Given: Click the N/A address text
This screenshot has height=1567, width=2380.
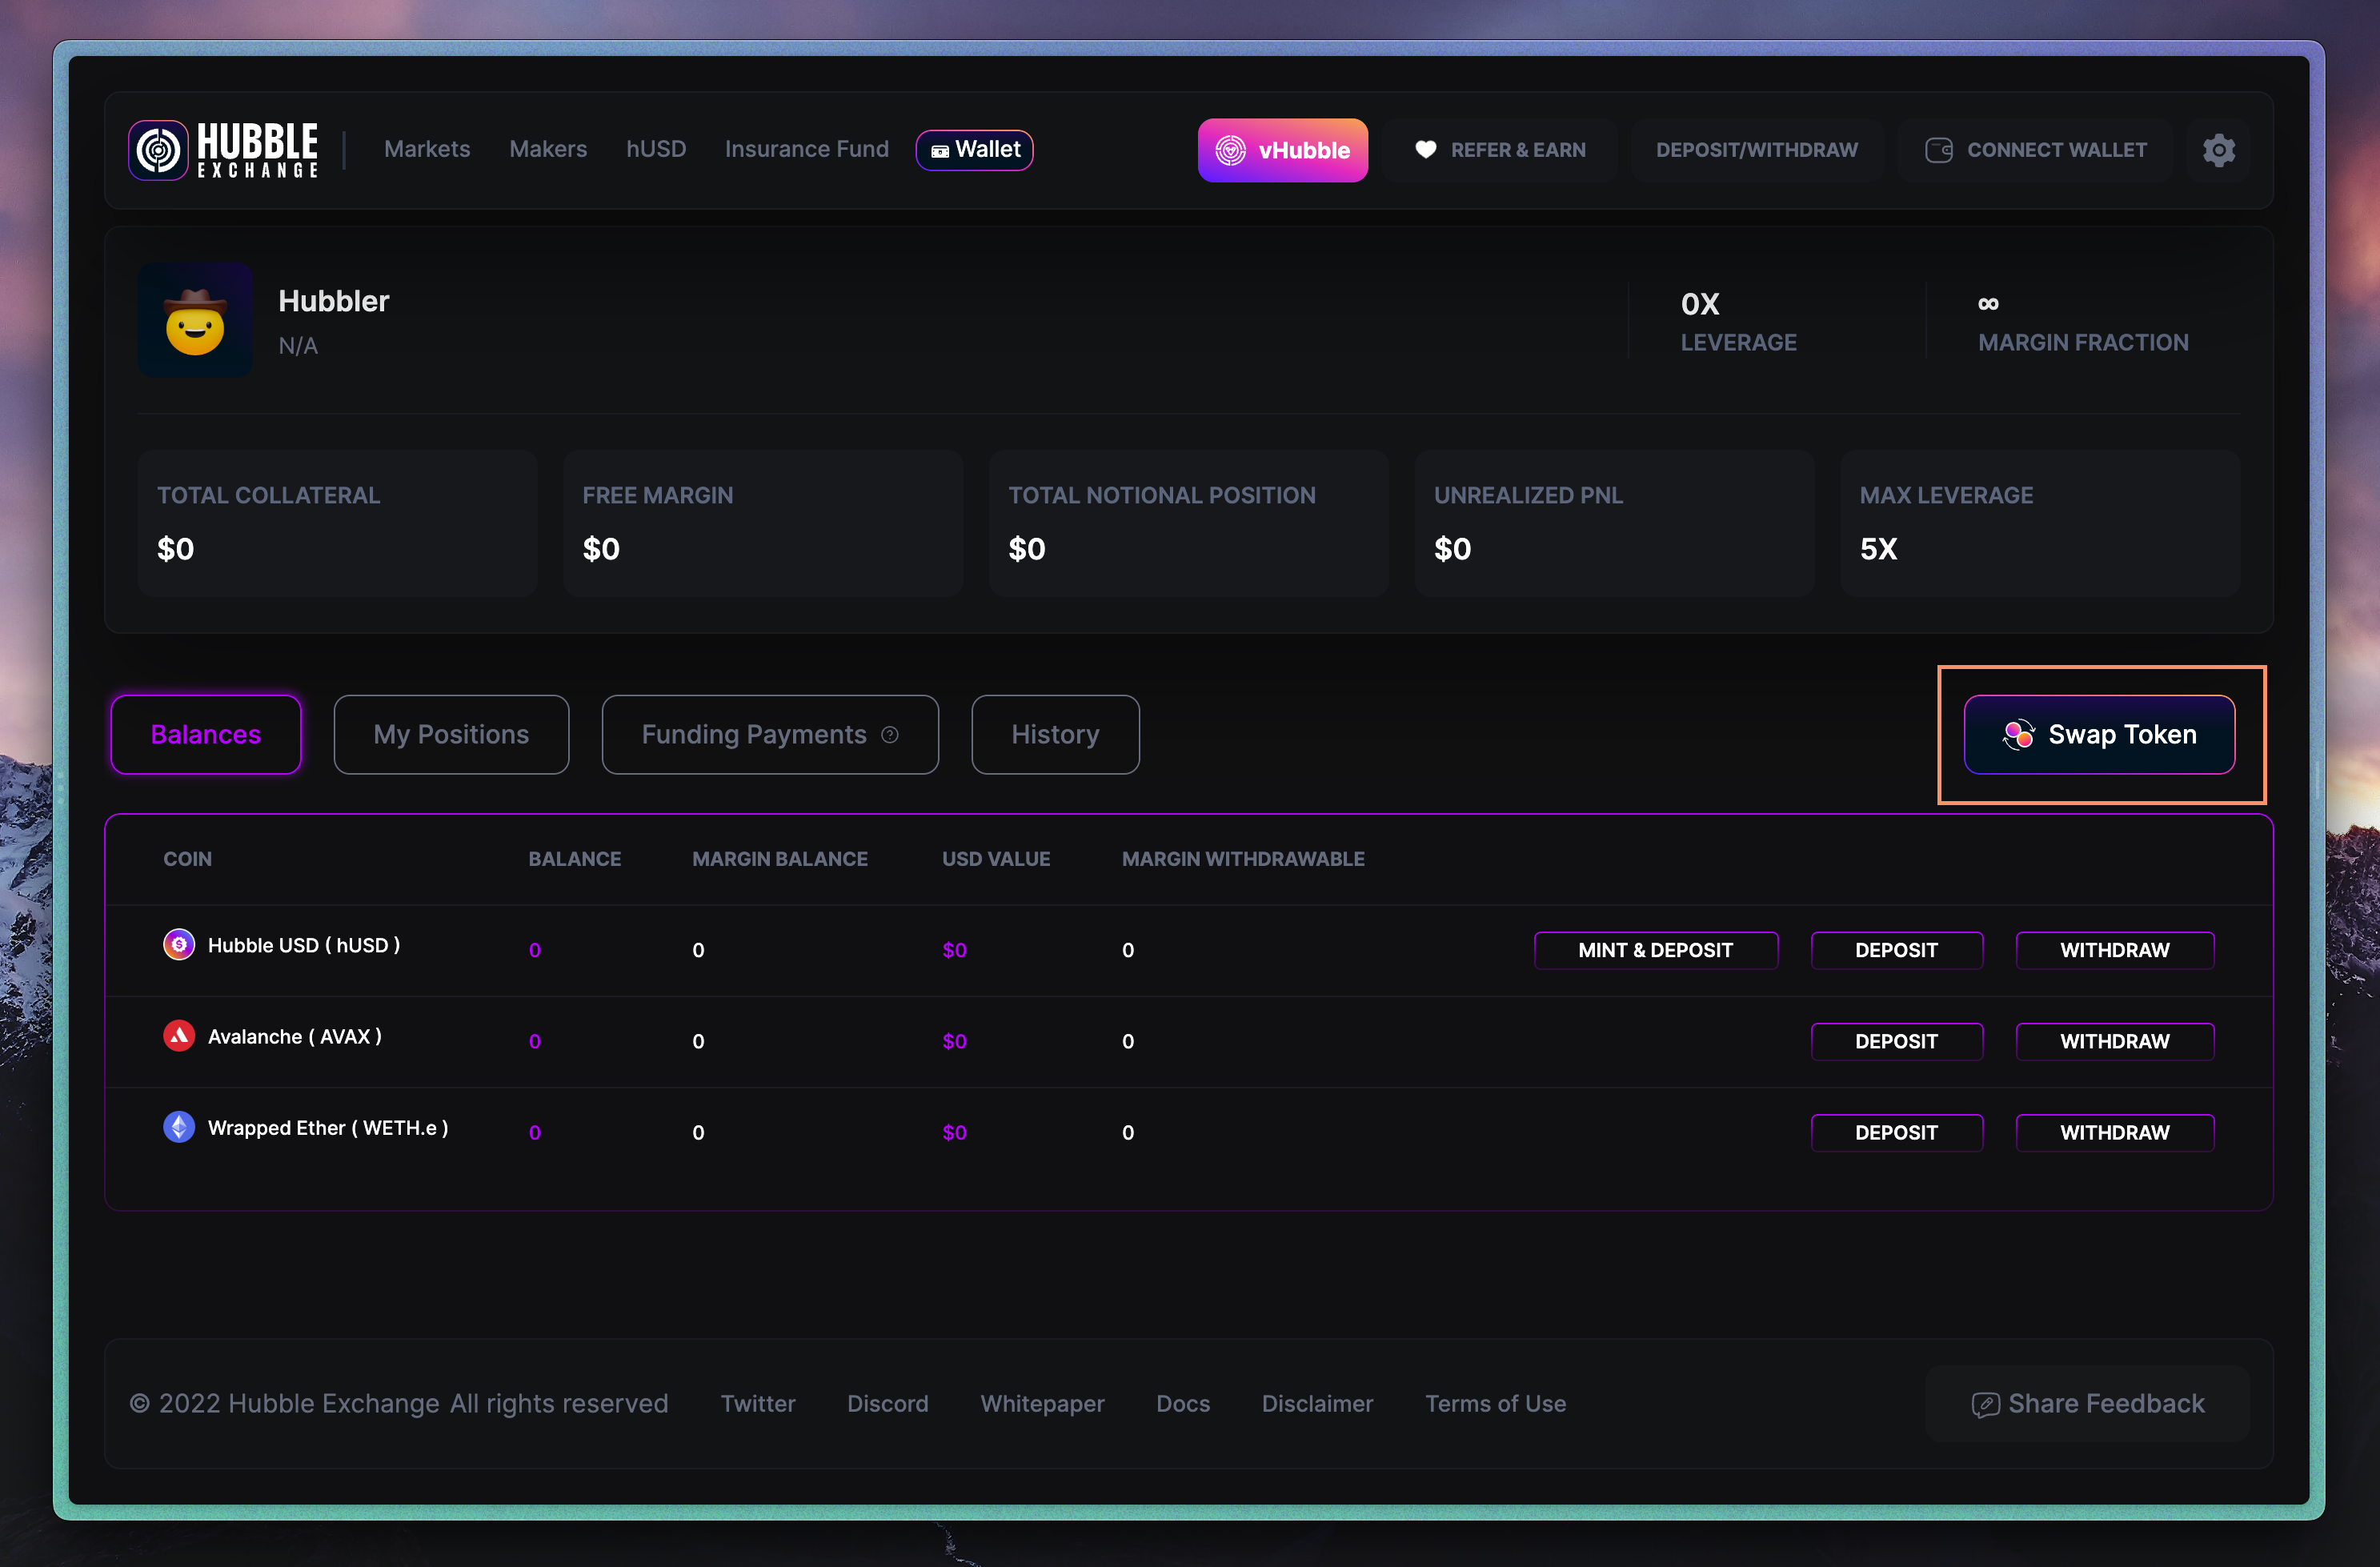Looking at the screenshot, I should (x=298, y=346).
